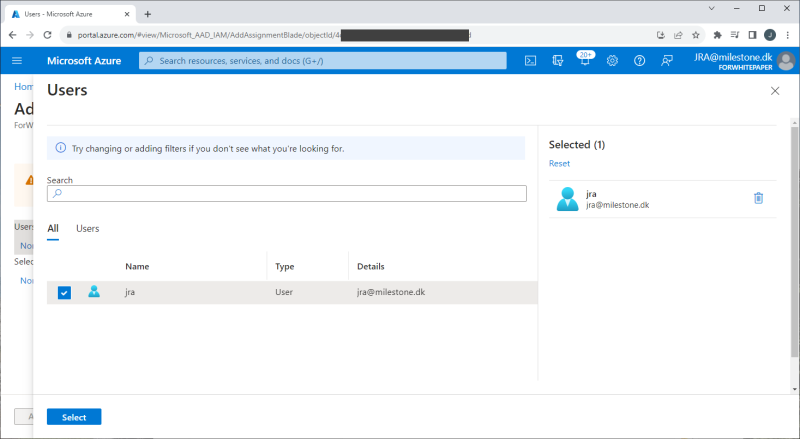Launch Azure Cloud Shell
The height and width of the screenshot is (439, 800).
point(530,61)
